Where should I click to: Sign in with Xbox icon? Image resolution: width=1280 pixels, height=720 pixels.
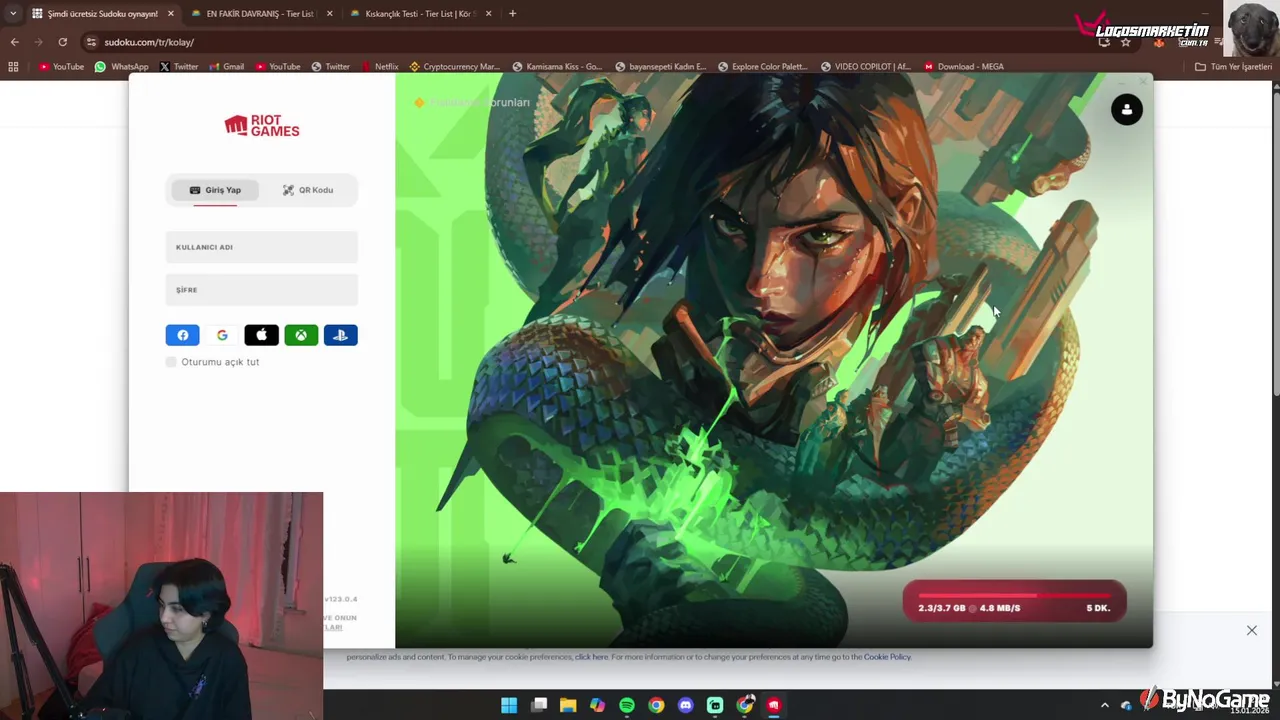click(x=301, y=335)
